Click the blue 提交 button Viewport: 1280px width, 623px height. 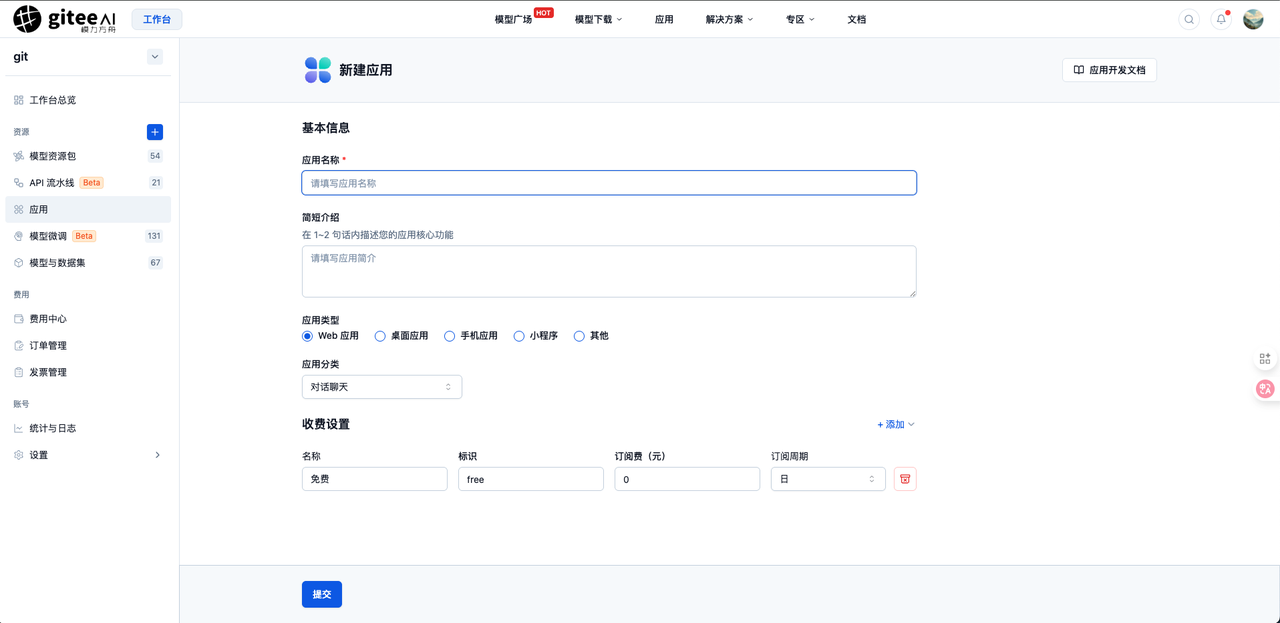pyautogui.click(x=322, y=594)
